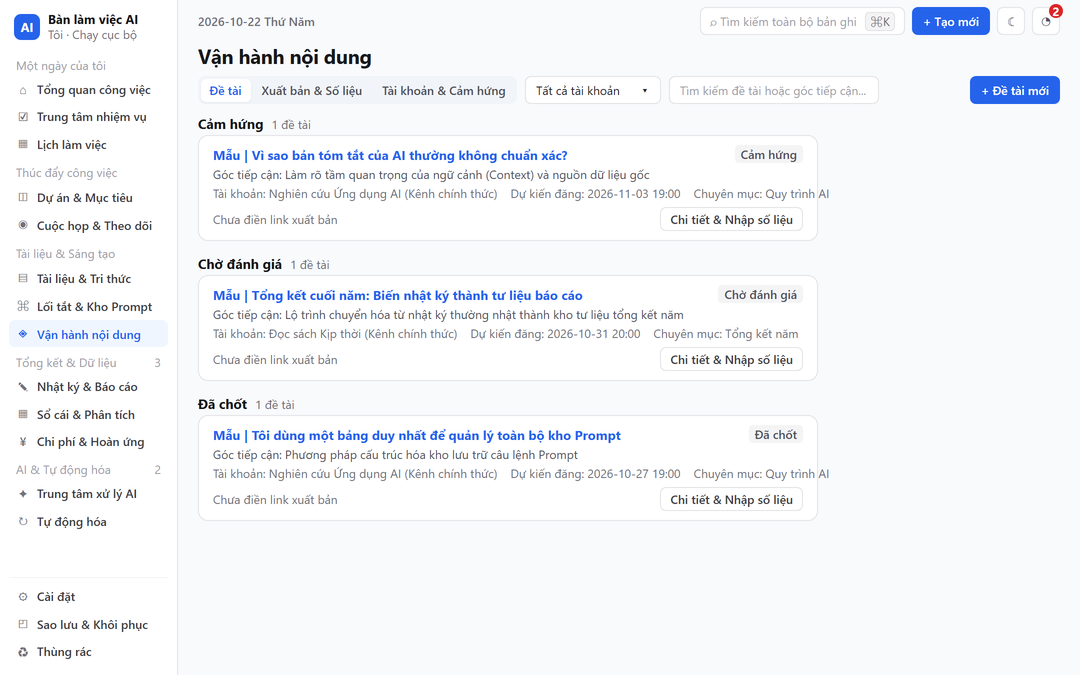This screenshot has height=675, width=1080.
Task: Open Chi phí & Hoàn ứng
Action: coord(88,442)
